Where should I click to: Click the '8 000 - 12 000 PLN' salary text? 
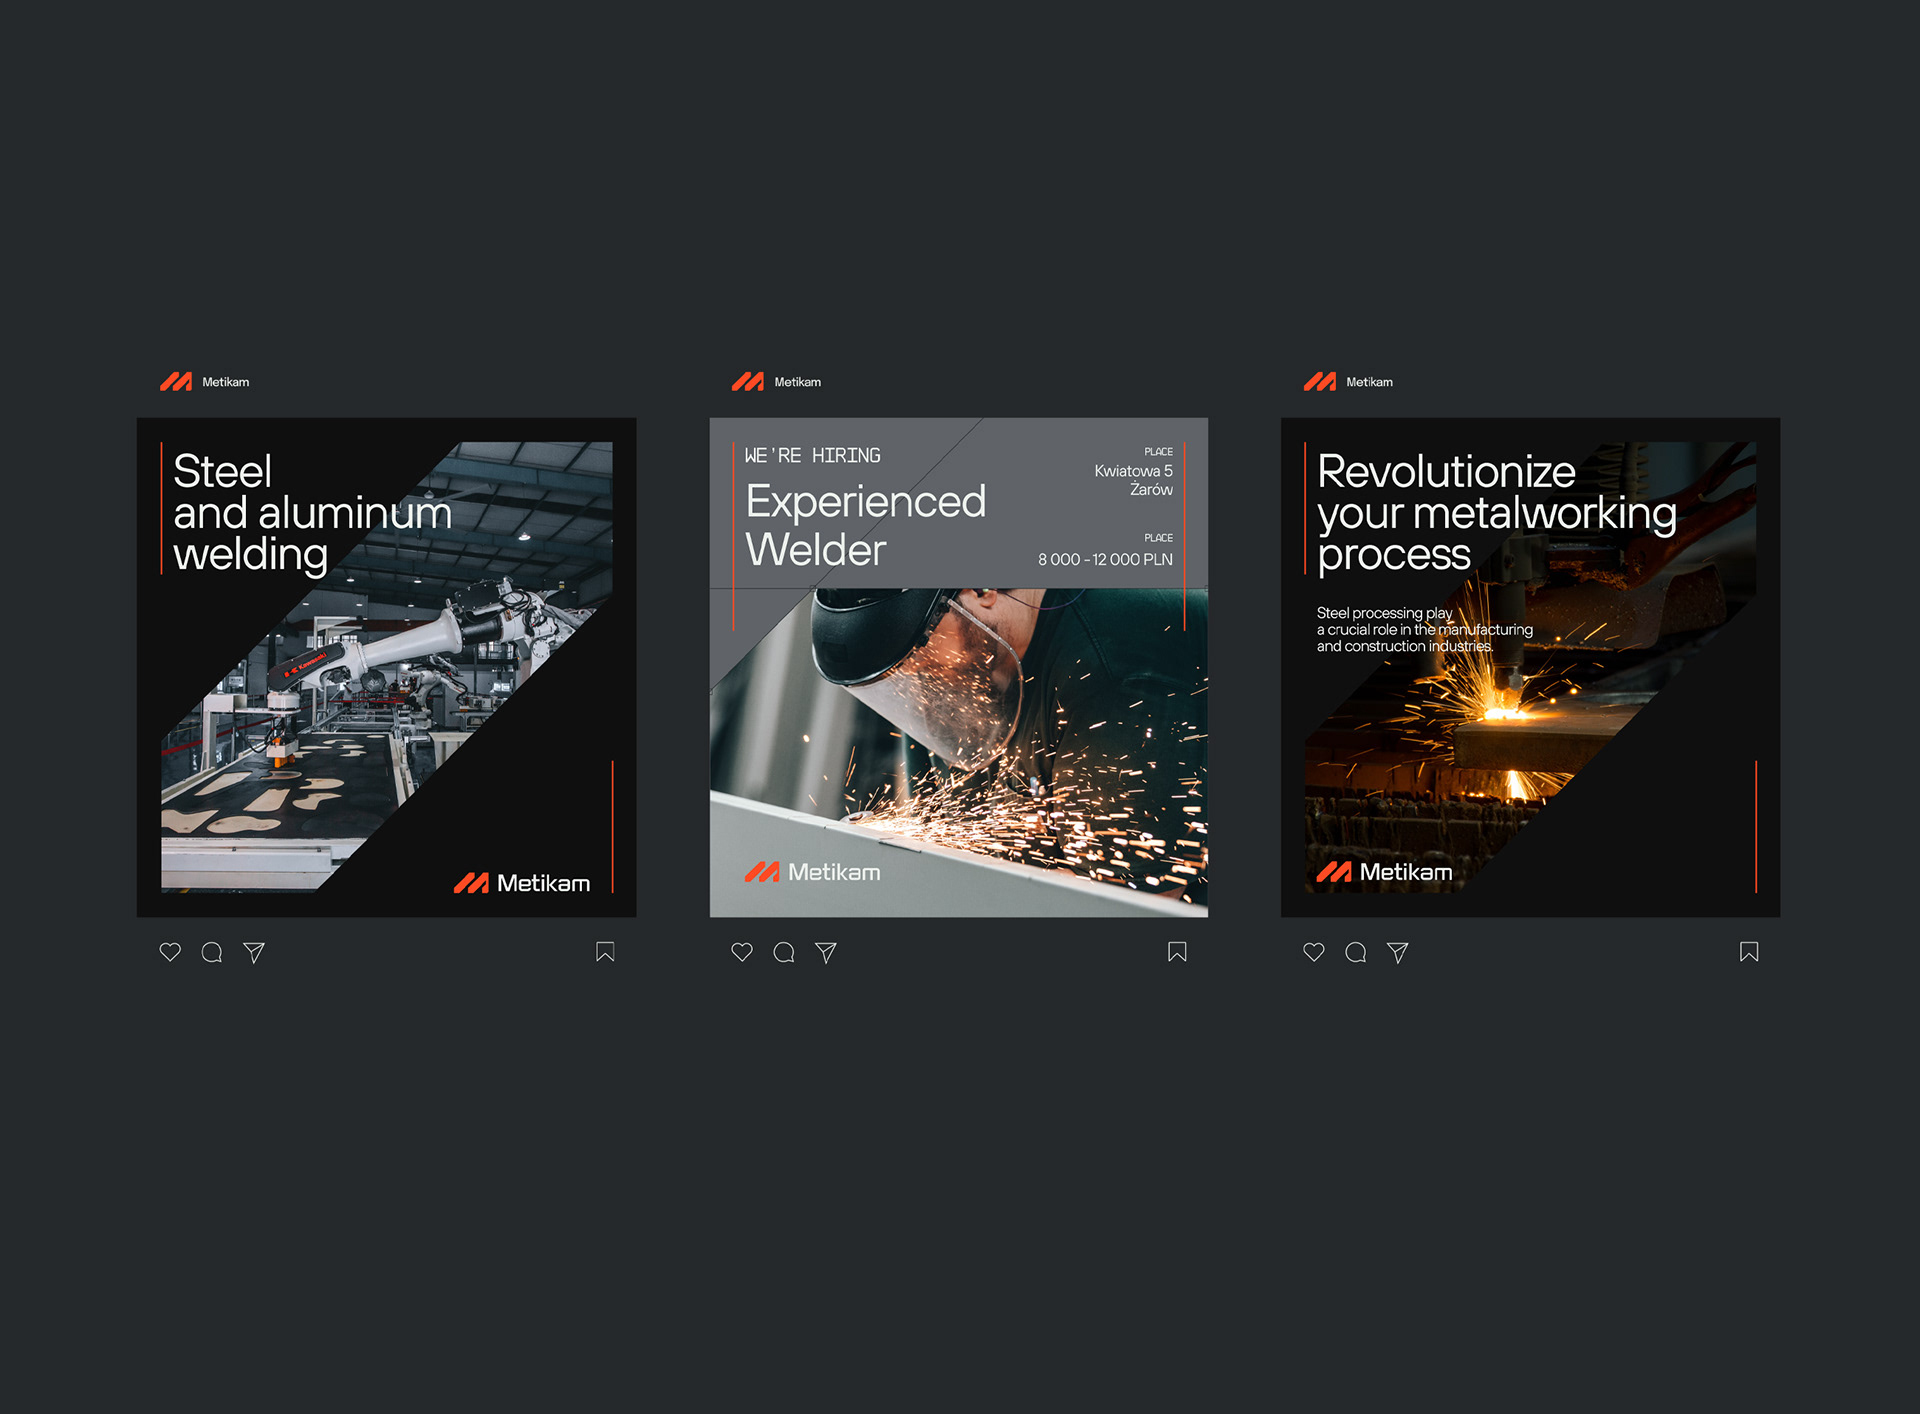[1105, 559]
